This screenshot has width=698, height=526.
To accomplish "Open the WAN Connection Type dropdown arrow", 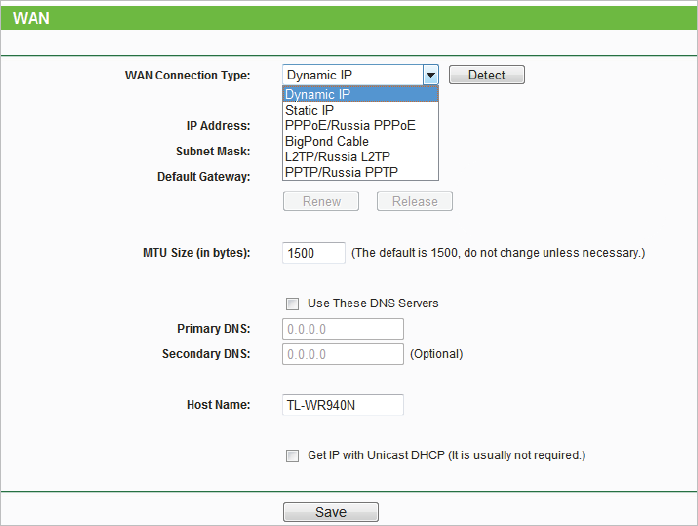I will tap(430, 75).
